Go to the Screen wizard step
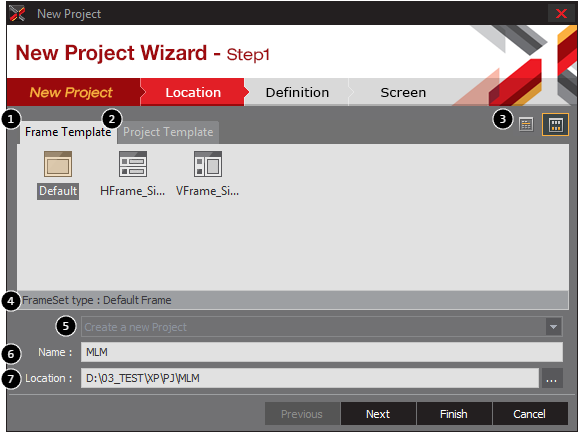 pyautogui.click(x=403, y=92)
